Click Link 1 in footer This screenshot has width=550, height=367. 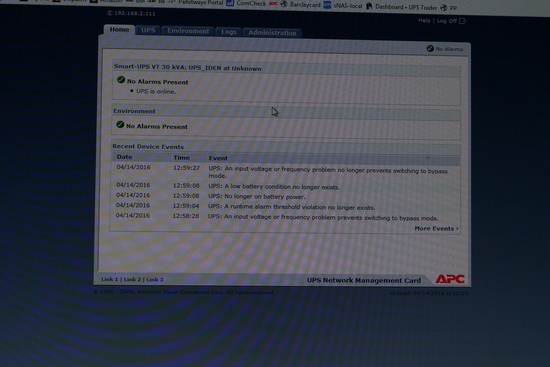coord(109,279)
